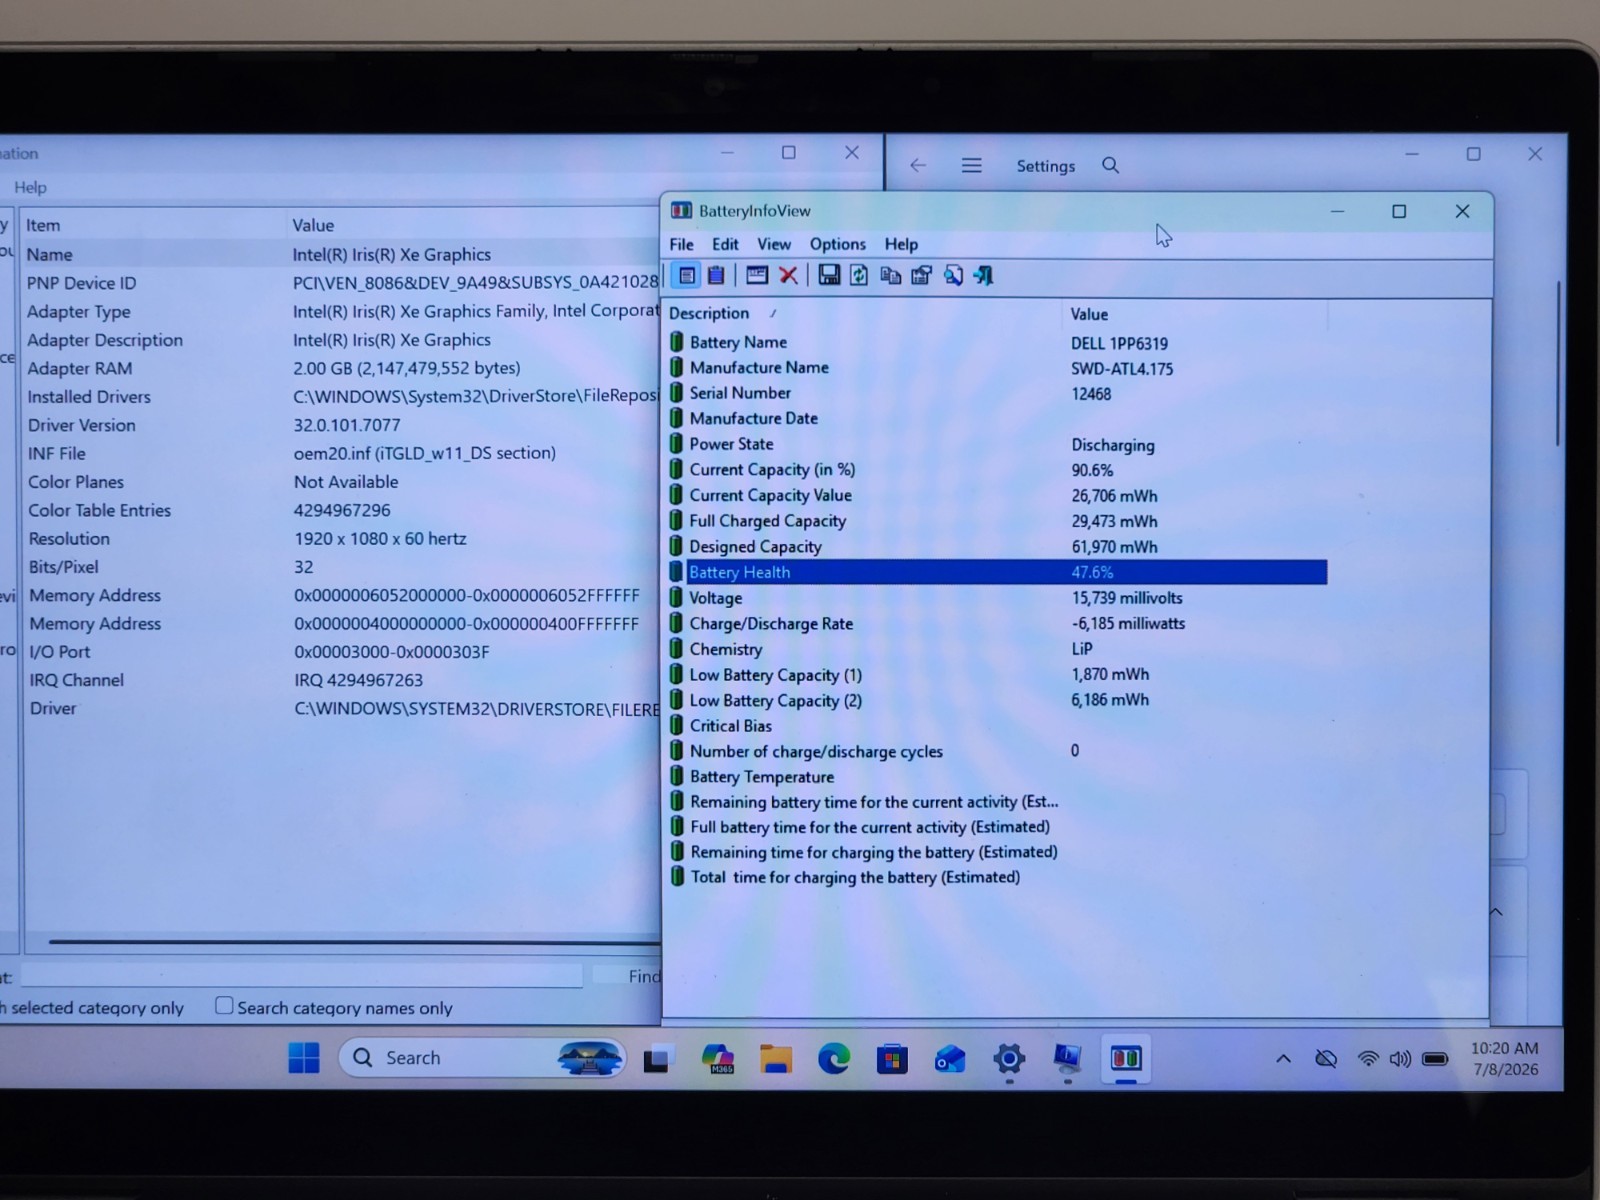The height and width of the screenshot is (1200, 1600).
Task: Click the cloud sync-off tray icon
Action: (1326, 1059)
